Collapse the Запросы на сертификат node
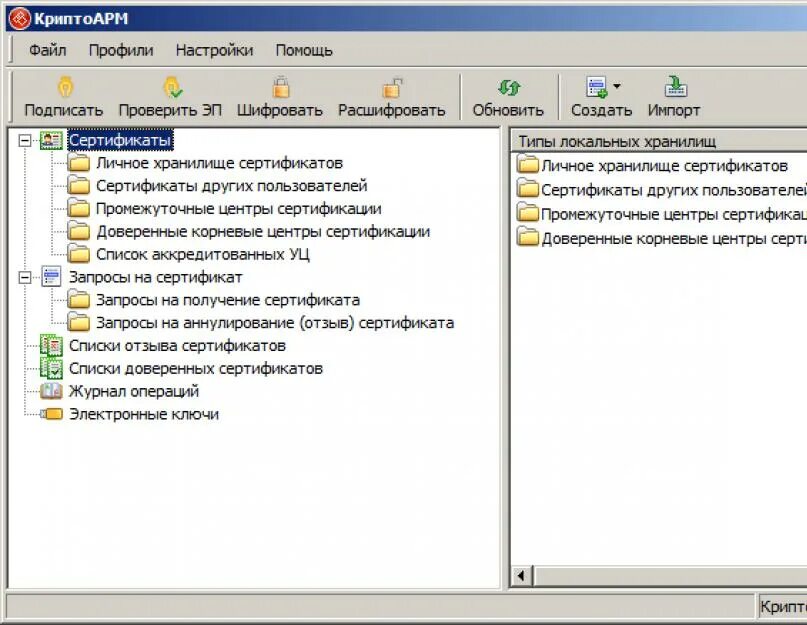The width and height of the screenshot is (807, 625). (x=25, y=277)
